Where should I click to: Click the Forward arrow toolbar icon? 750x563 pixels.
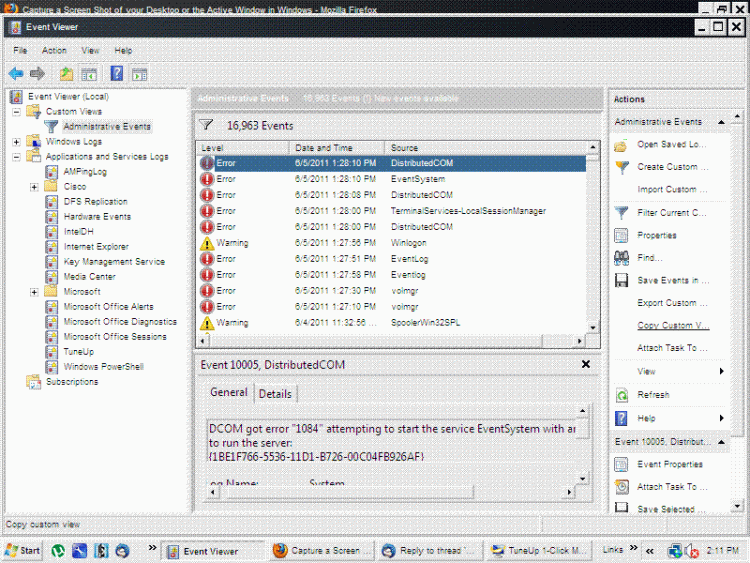[37, 74]
